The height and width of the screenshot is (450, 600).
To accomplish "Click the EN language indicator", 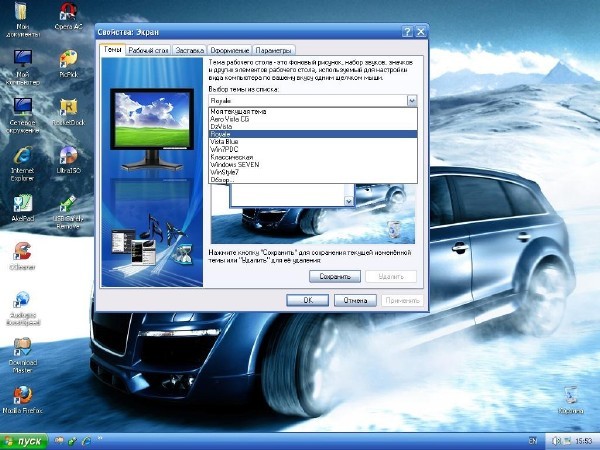I will click(533, 441).
